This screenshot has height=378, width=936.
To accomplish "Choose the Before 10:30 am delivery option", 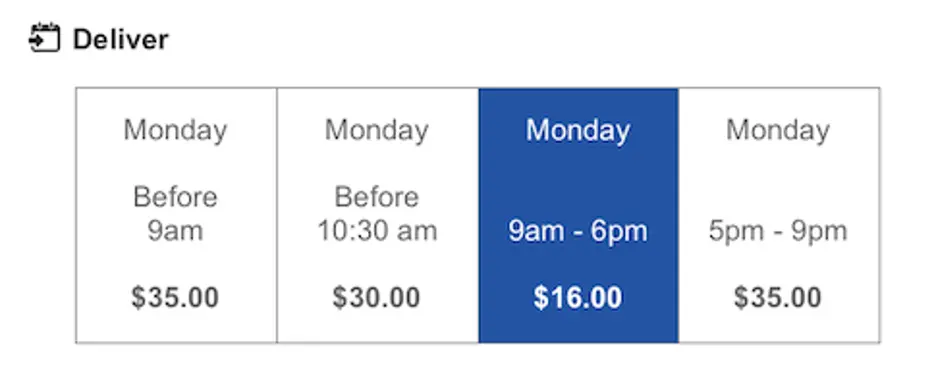I will click(377, 215).
